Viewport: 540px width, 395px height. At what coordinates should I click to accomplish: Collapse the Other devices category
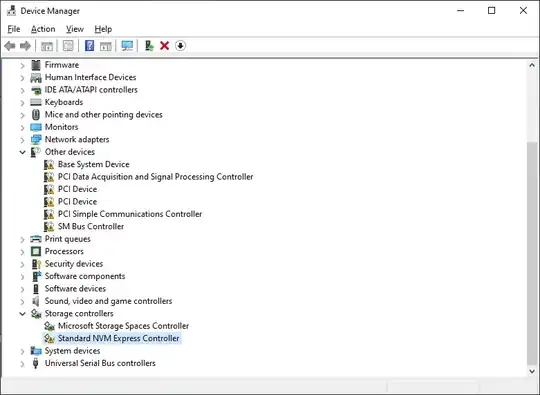[x=22, y=152]
